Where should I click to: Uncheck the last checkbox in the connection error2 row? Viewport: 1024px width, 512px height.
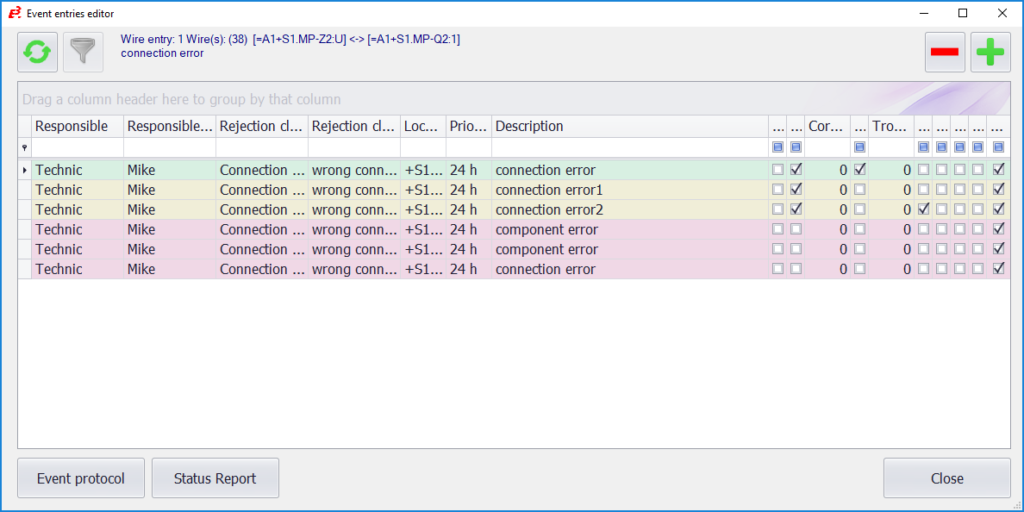coord(998,210)
